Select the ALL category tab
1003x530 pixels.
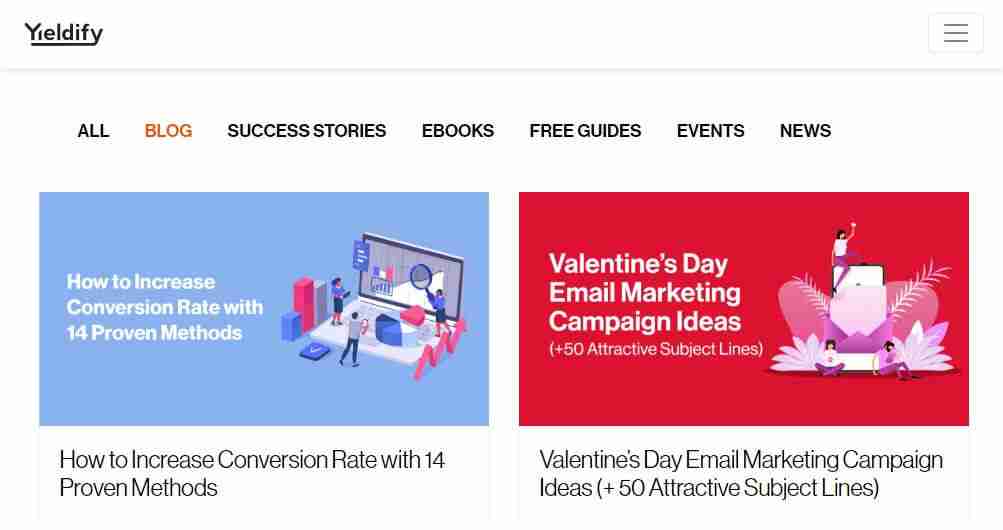coord(93,131)
